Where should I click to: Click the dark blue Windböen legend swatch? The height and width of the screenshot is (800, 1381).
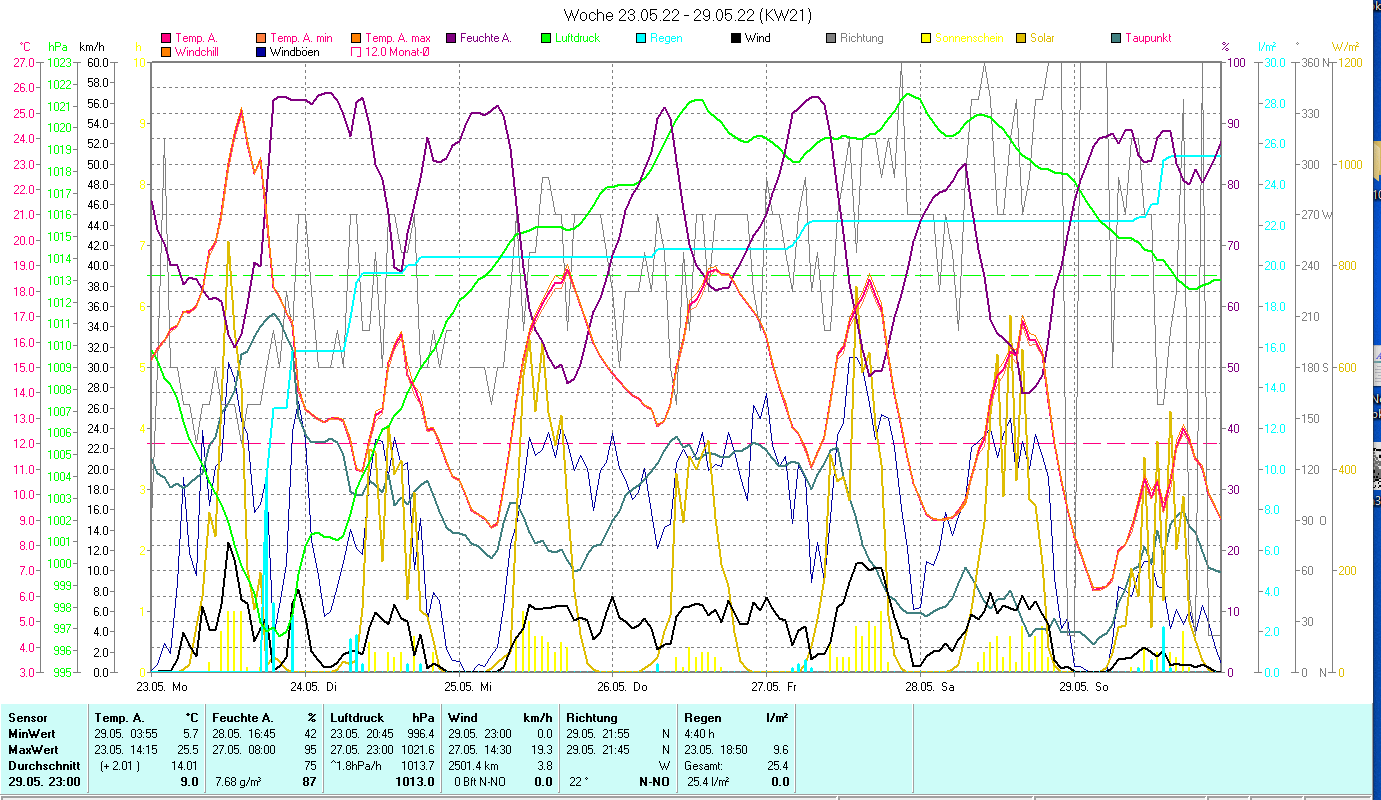pos(262,51)
